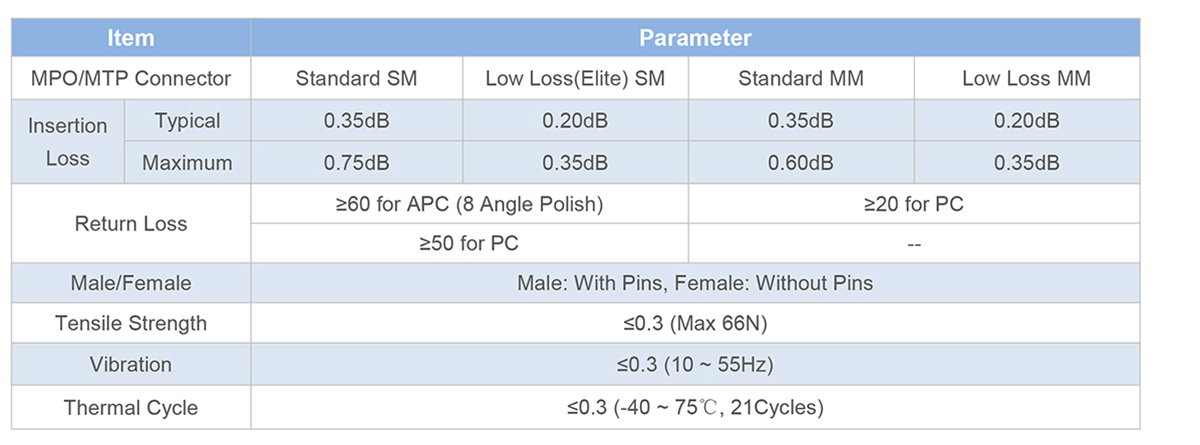Click the Return Loss row label

click(131, 224)
